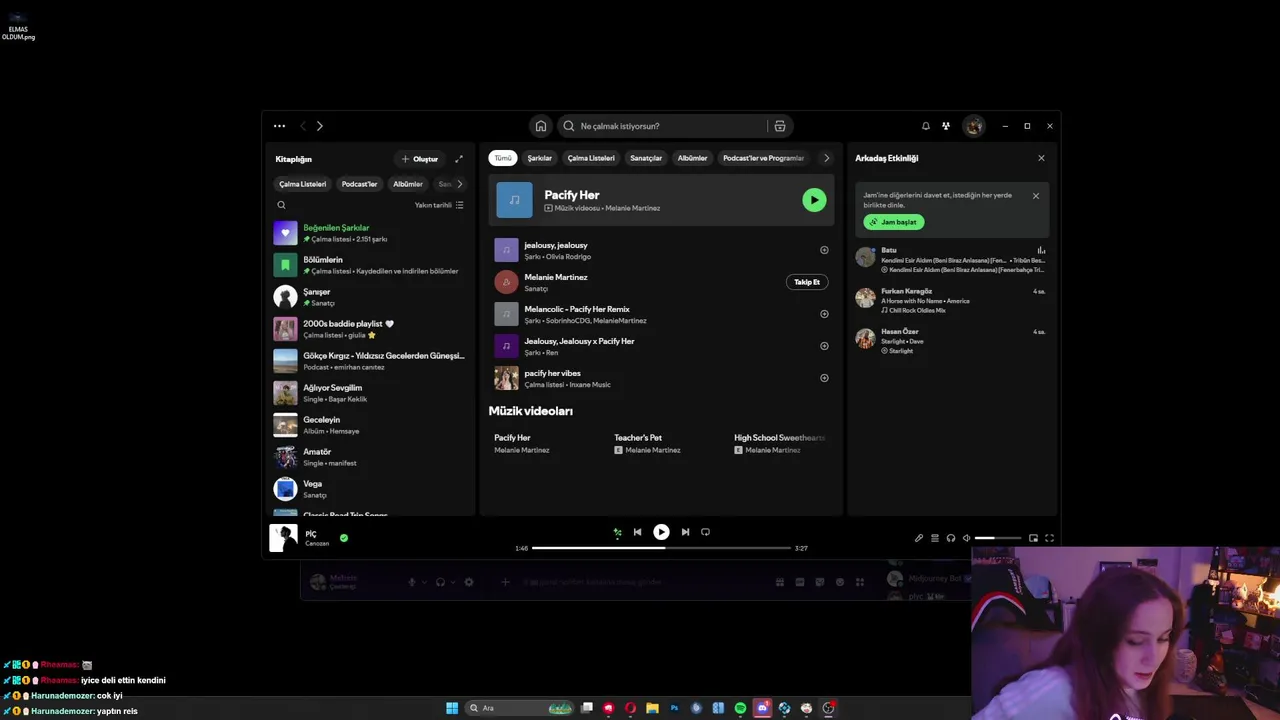Focus the Ne çalmak istiyorsun search field

click(661, 126)
